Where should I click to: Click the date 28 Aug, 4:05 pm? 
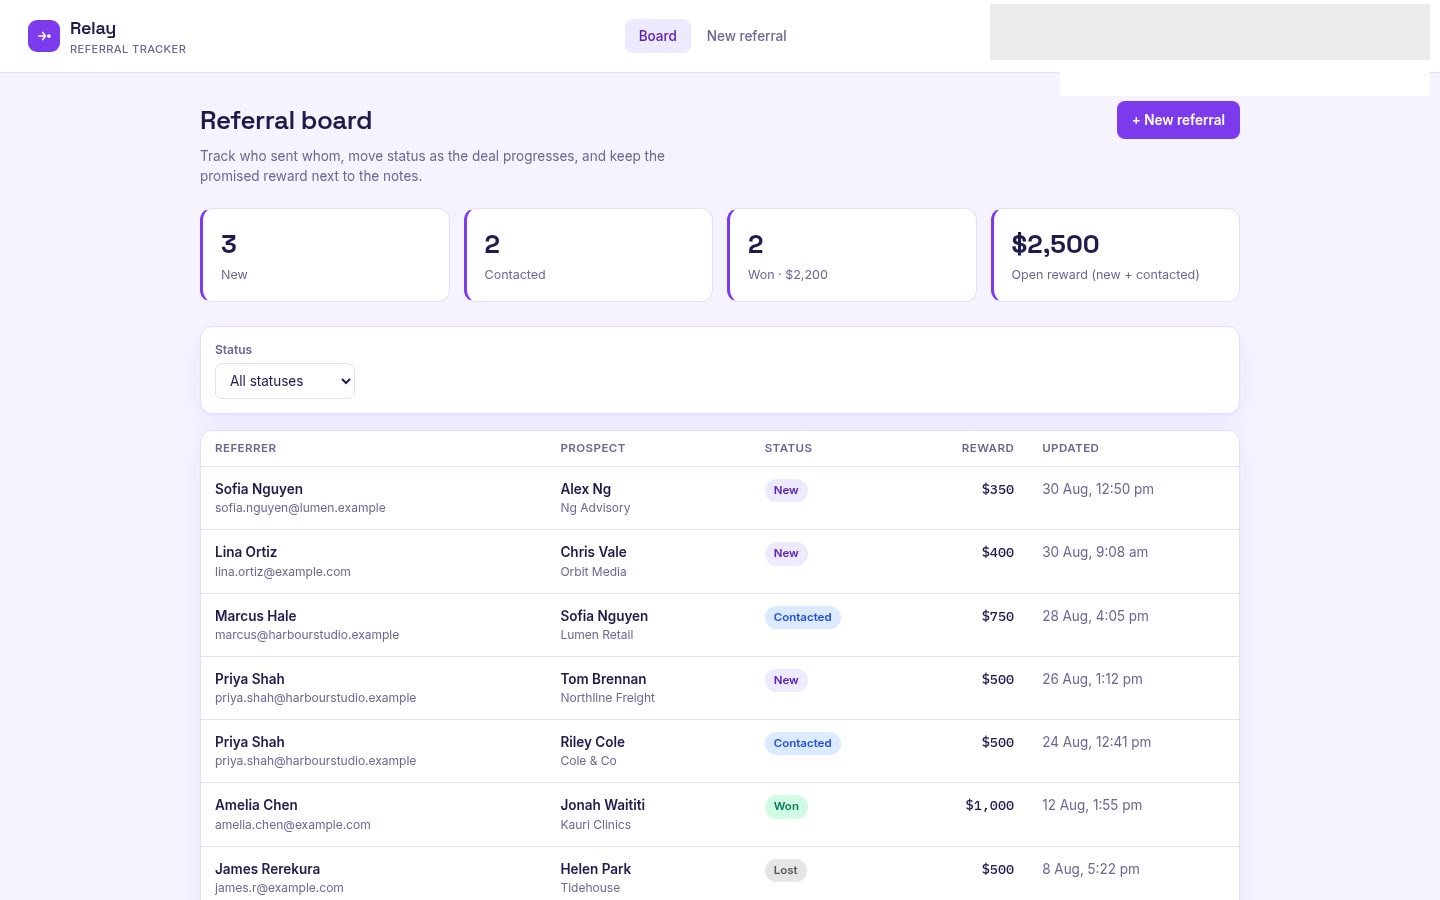point(1095,616)
